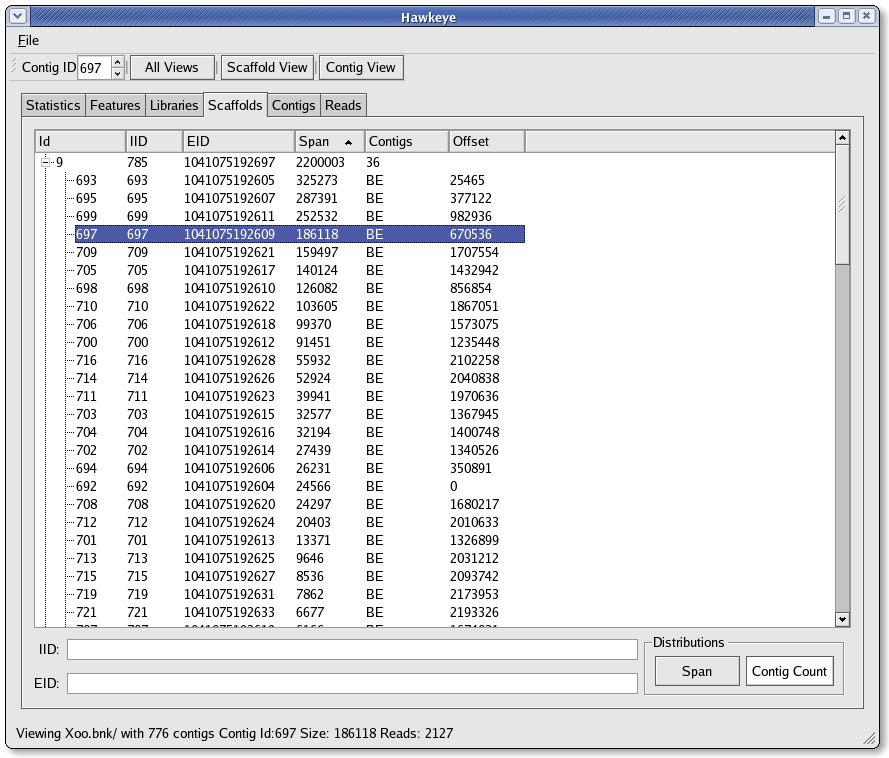The image size is (889, 758).
Task: Open the window menu icon in title bar
Action: click(x=13, y=16)
